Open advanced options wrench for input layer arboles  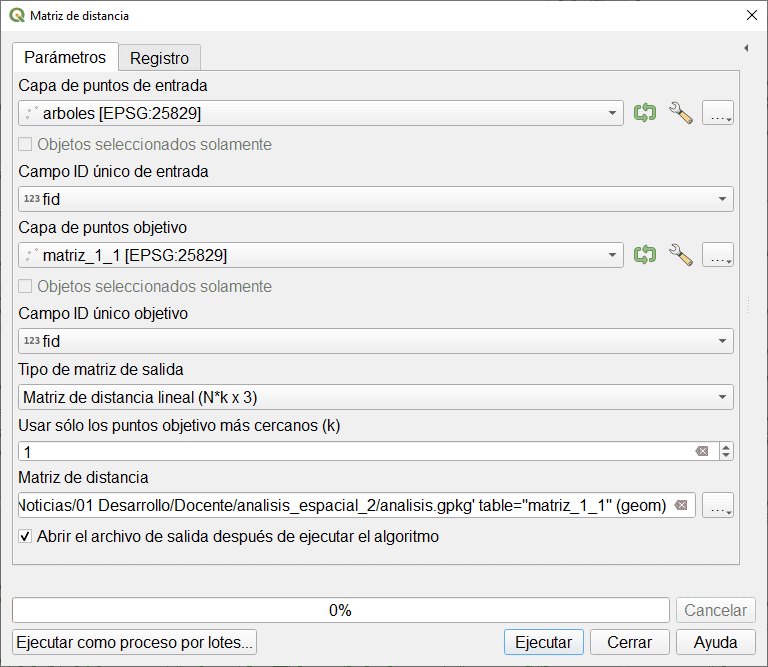(x=680, y=113)
